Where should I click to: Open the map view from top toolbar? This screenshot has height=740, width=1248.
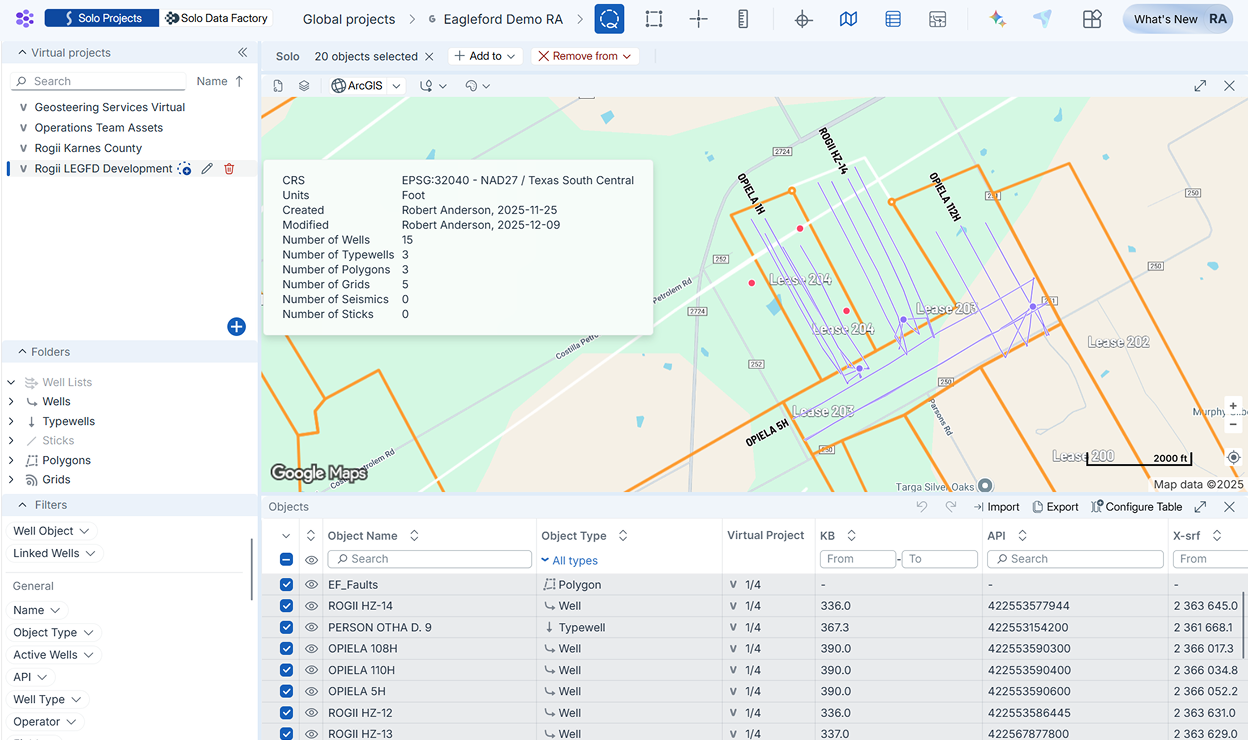click(x=848, y=19)
